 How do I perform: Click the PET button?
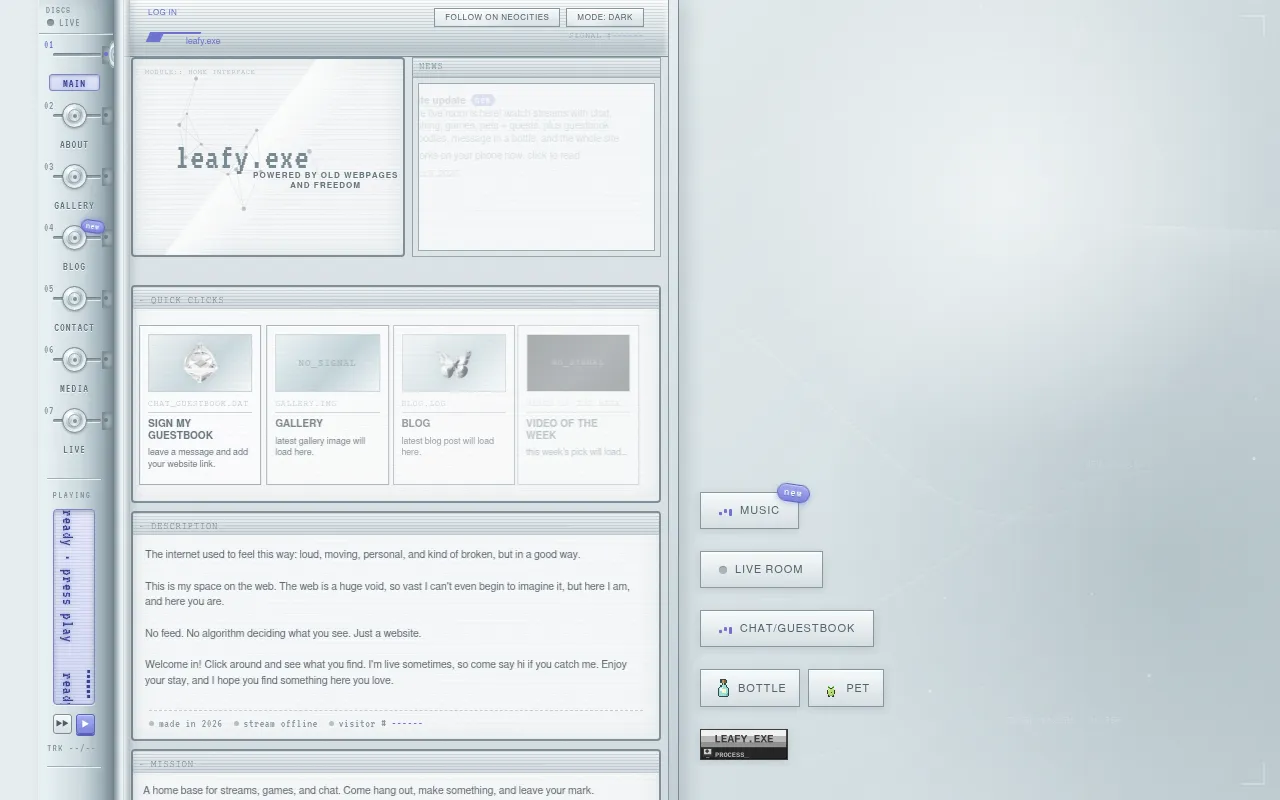846,688
